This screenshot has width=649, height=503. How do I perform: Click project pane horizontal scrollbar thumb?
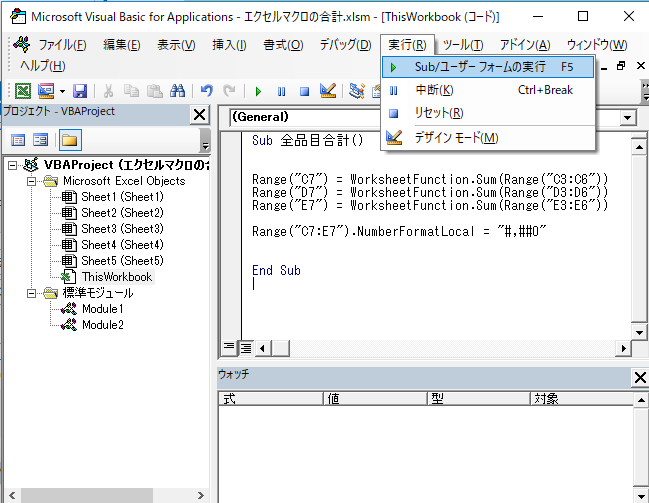tap(87, 496)
